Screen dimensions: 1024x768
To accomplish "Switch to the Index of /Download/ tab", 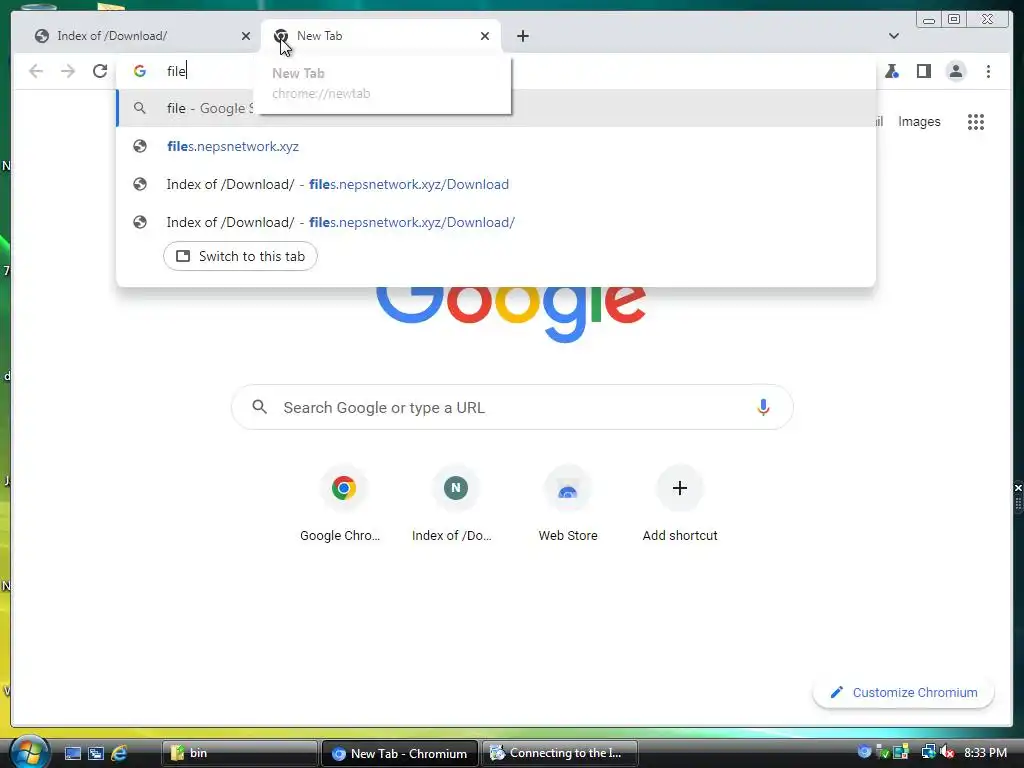I will [135, 36].
